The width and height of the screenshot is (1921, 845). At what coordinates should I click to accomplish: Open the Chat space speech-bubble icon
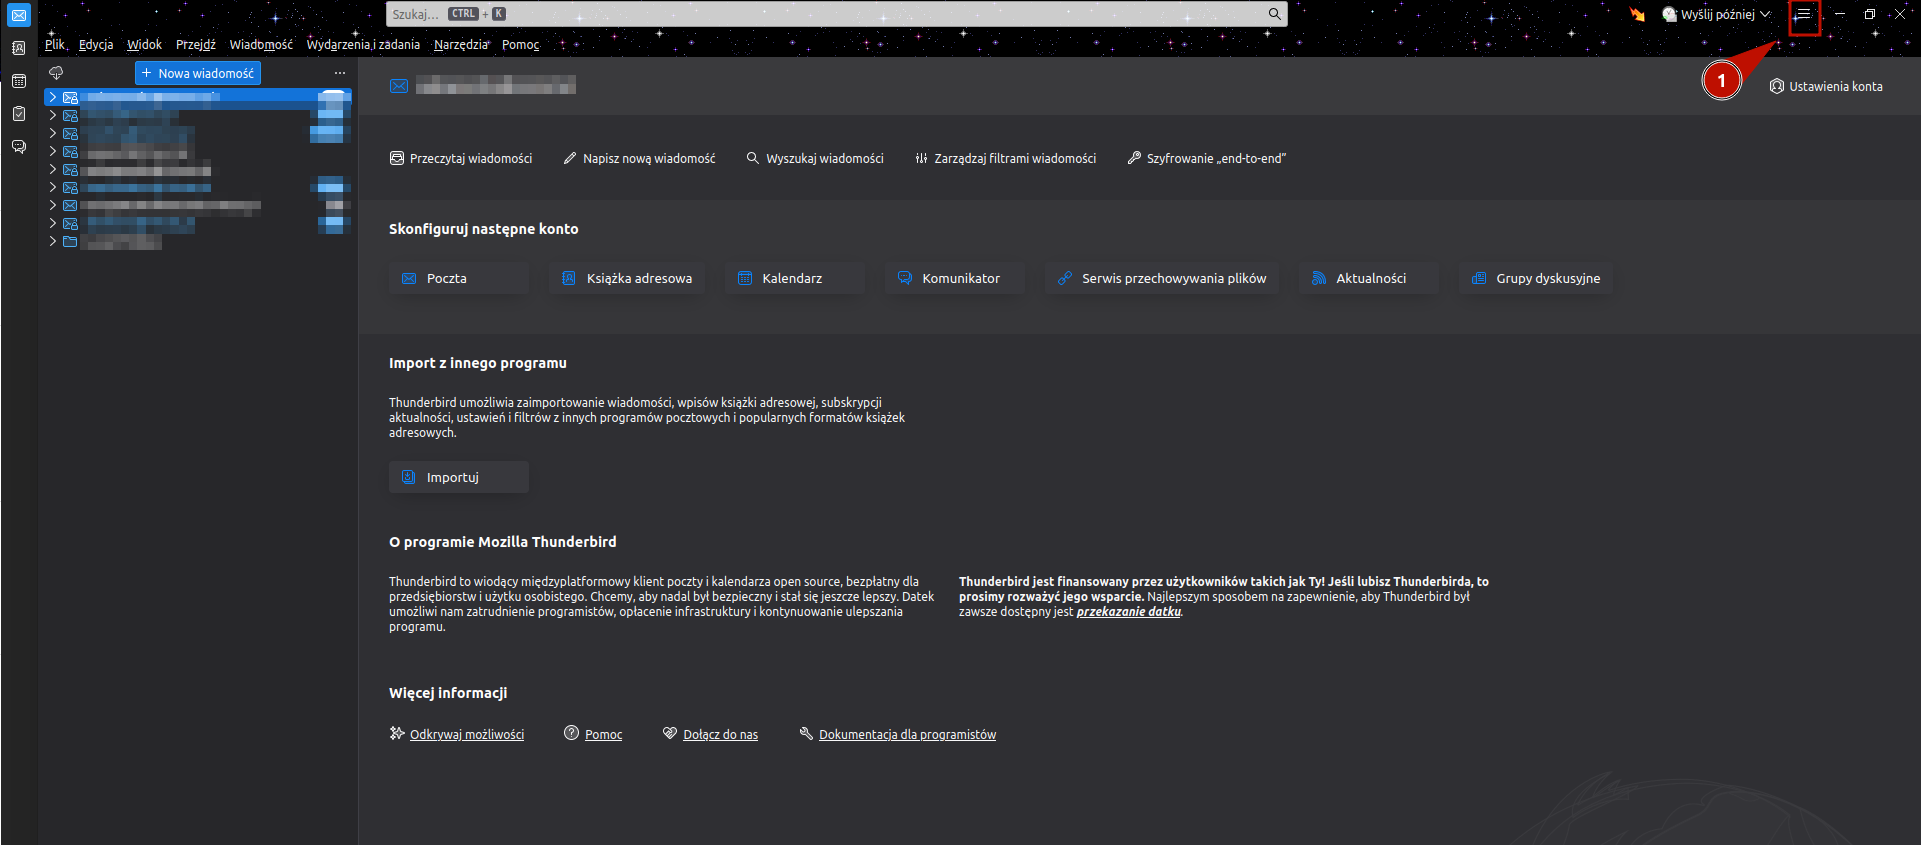click(x=19, y=147)
